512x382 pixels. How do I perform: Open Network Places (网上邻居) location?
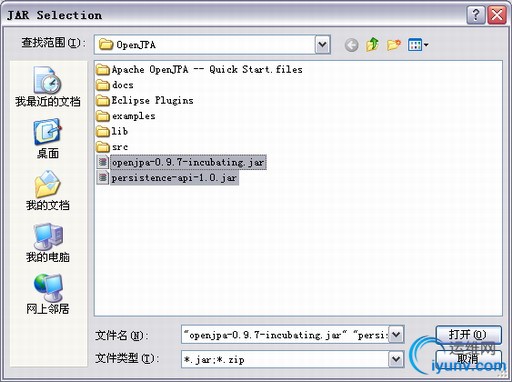click(48, 295)
